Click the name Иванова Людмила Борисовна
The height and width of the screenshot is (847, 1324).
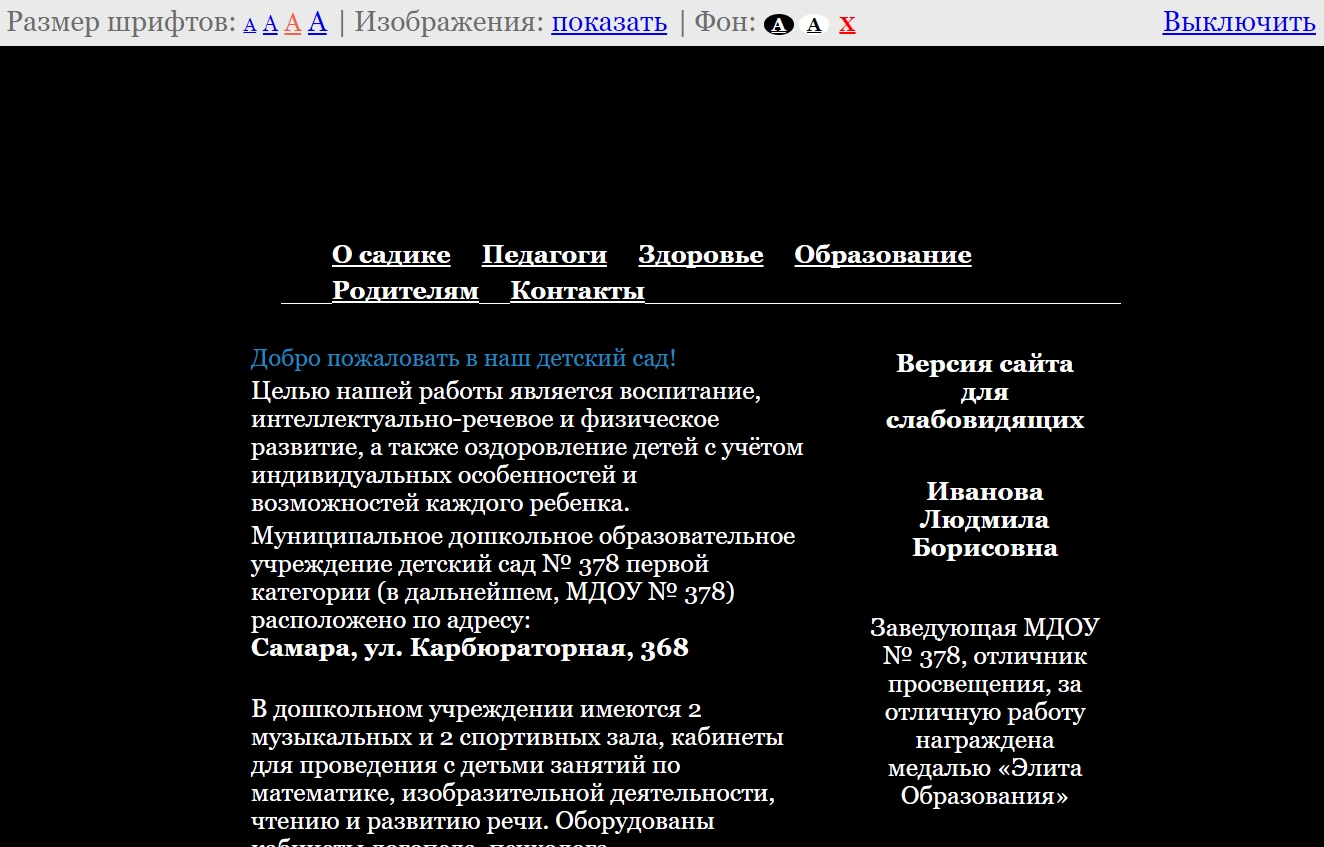click(x=984, y=520)
